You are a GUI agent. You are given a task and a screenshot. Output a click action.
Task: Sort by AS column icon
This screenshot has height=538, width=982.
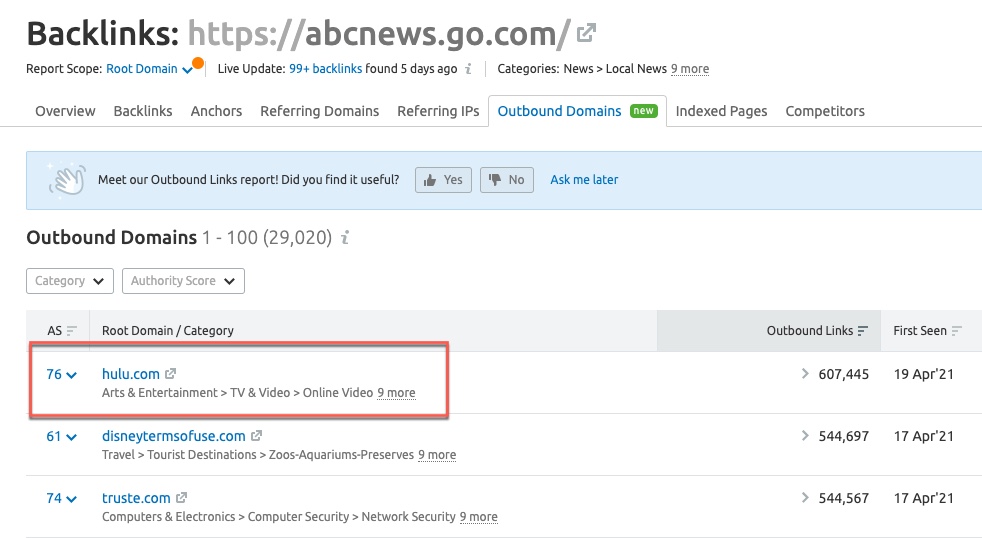[x=71, y=331]
